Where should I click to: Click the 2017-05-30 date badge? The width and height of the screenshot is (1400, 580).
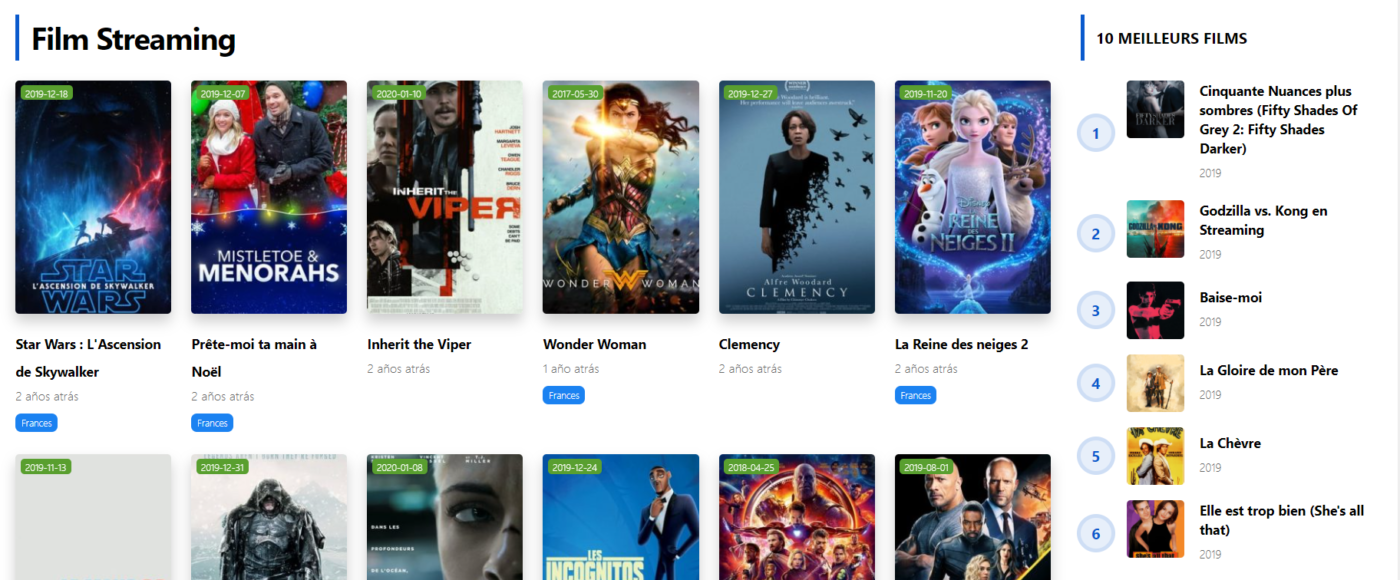click(574, 94)
